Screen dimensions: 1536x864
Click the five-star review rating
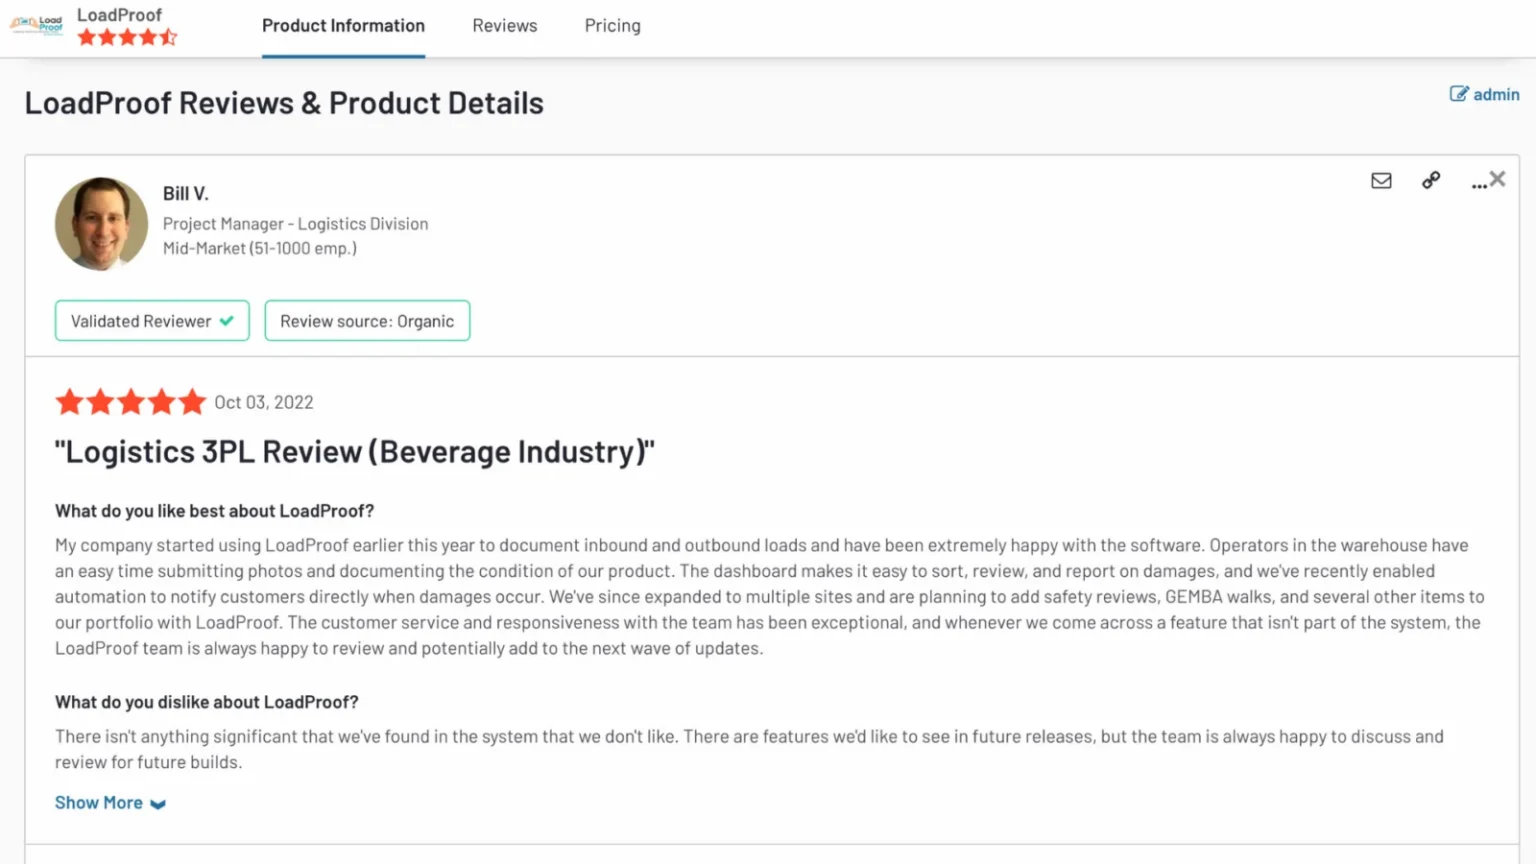coord(131,402)
